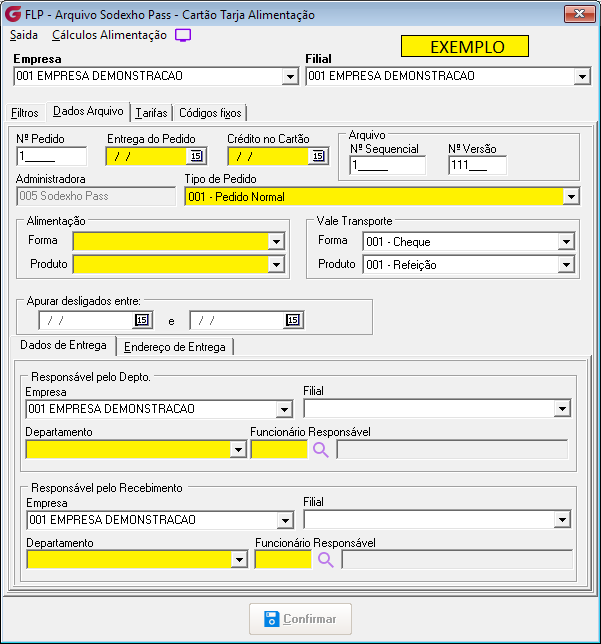Viewport: 601px width, 644px height.
Task: Open Empresa dropdown in Responsável pelo Depto.
Action: [x=284, y=409]
